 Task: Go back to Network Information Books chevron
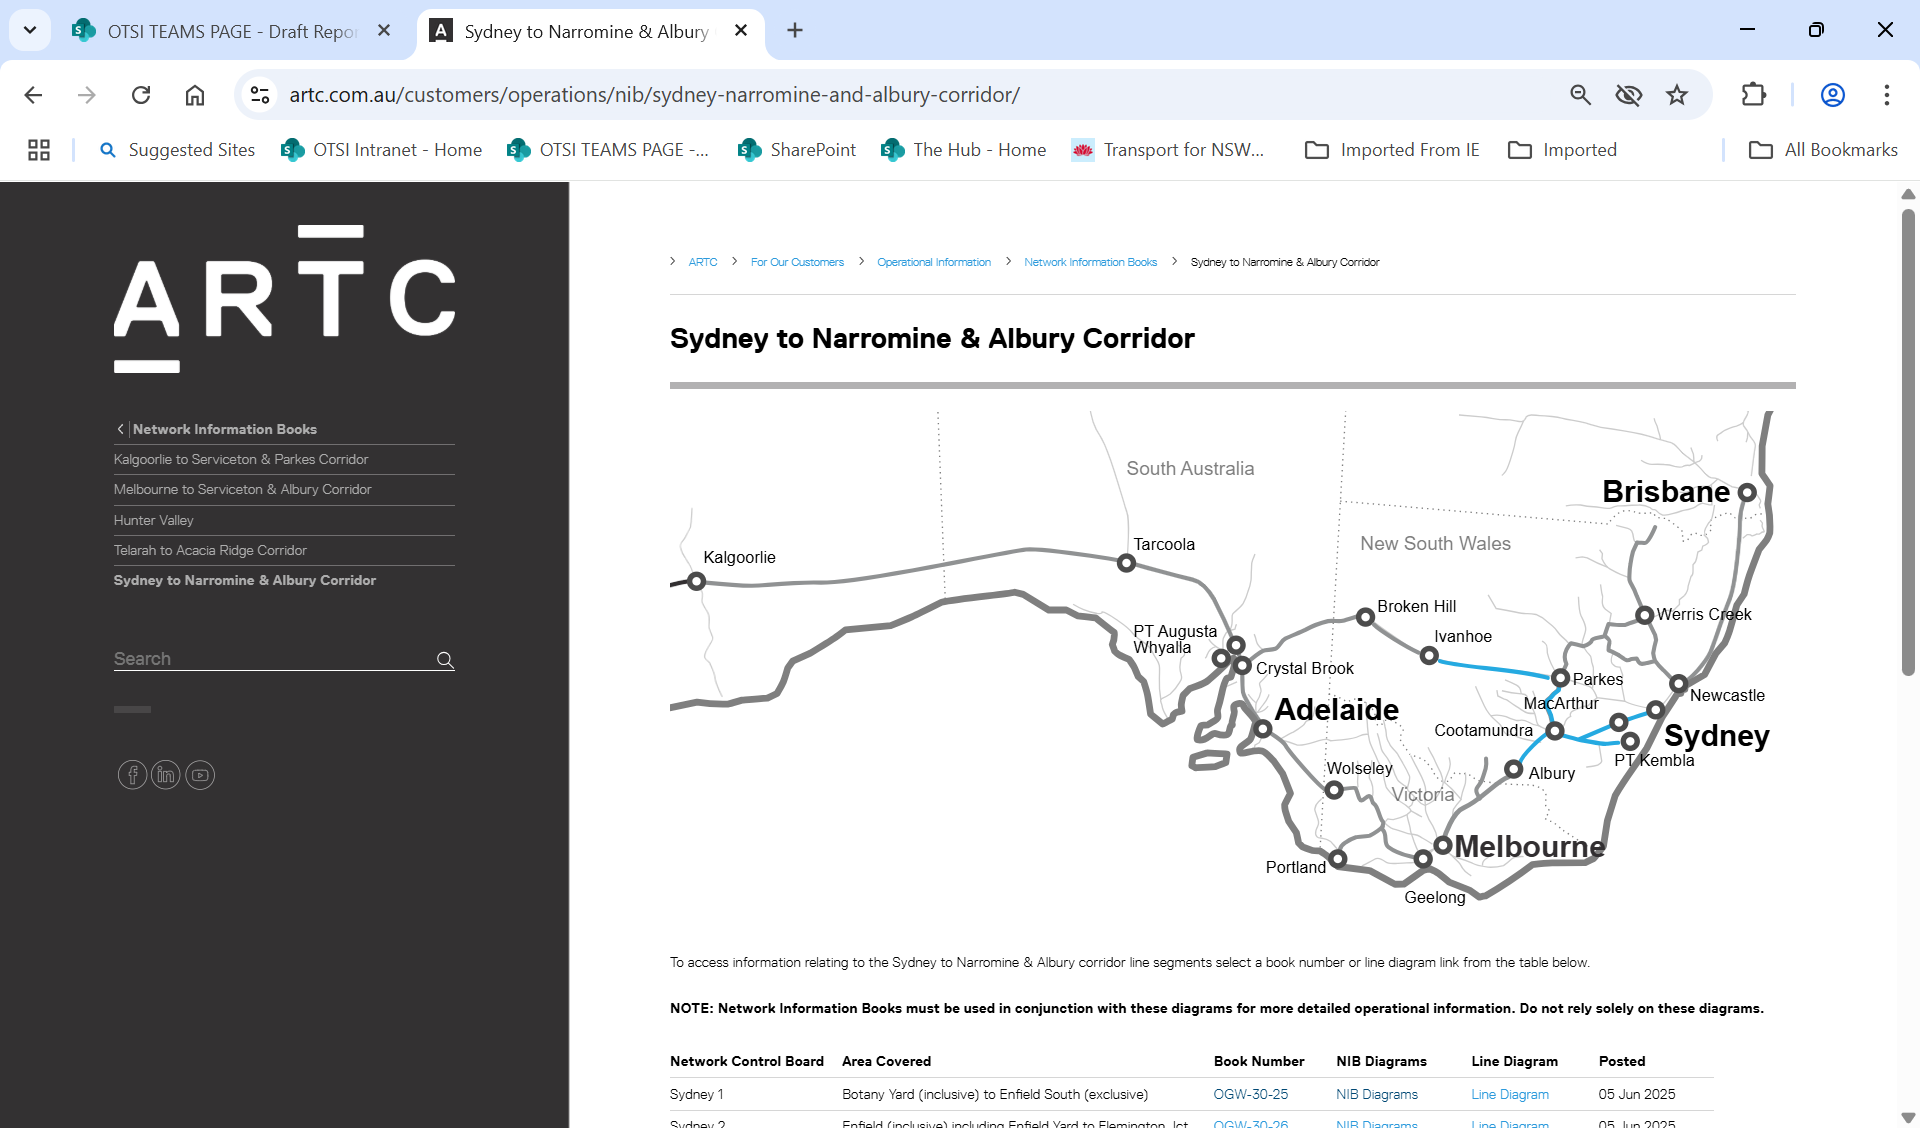(x=121, y=429)
